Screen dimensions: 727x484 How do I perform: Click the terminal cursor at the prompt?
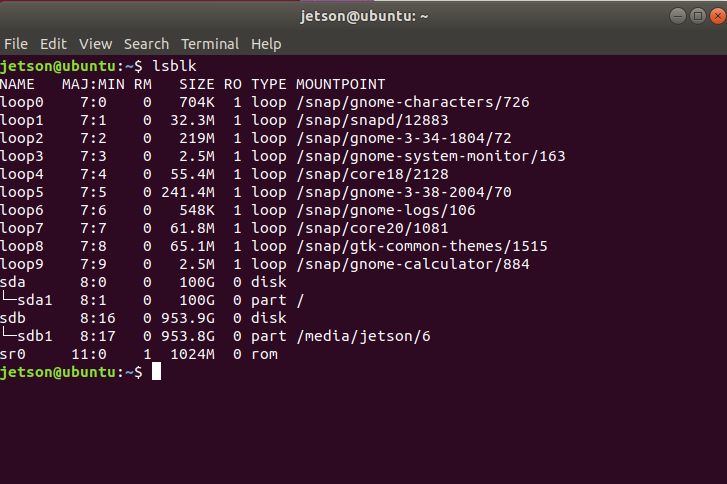tap(155, 372)
